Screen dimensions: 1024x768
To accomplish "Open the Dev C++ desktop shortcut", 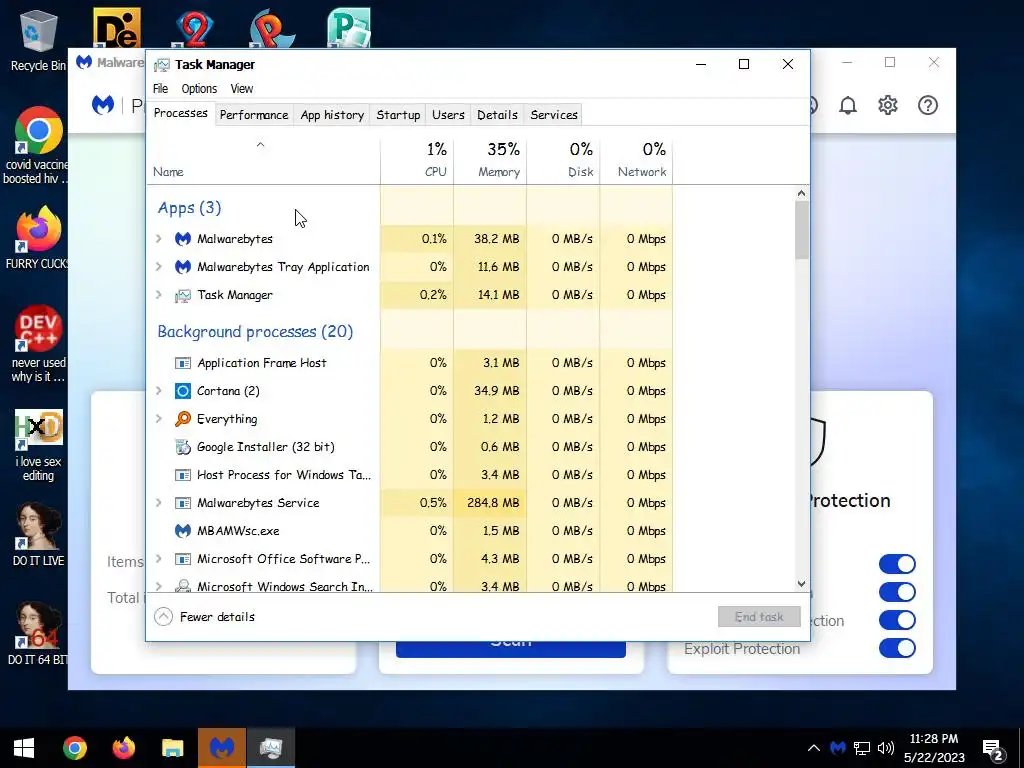I will point(38,344).
